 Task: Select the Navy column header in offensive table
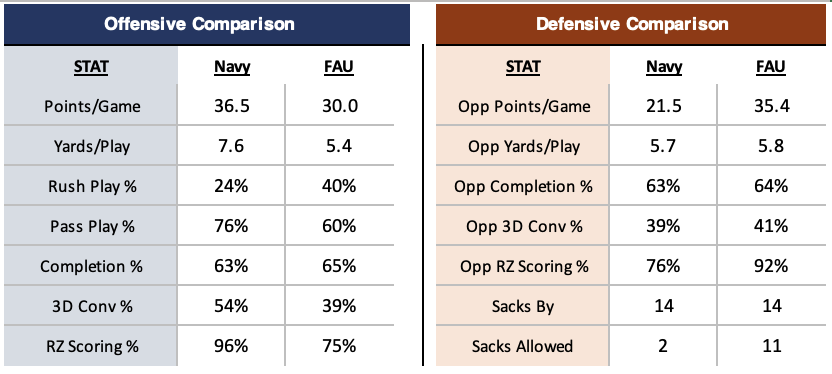point(231,67)
